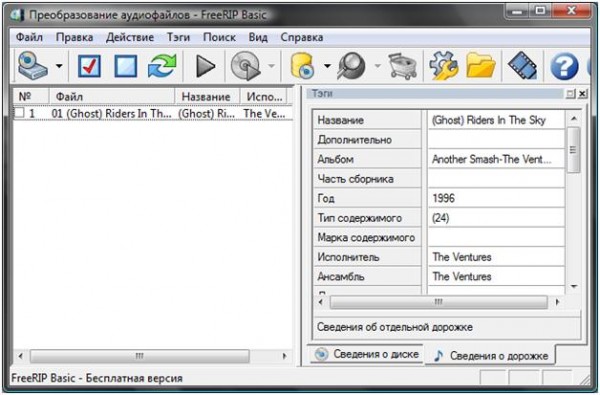This screenshot has width=600, height=395.
Task: Sort by the Файл column header
Action: (112, 96)
